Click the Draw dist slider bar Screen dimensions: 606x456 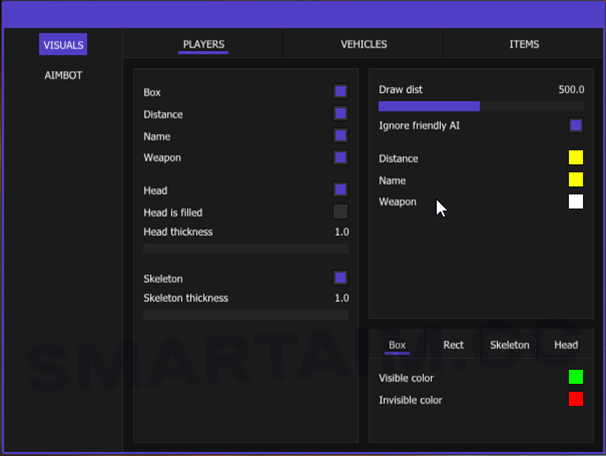click(481, 106)
